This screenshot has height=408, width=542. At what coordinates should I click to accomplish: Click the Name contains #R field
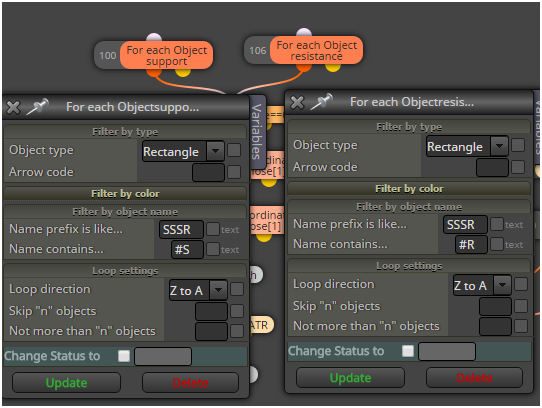coord(471,244)
